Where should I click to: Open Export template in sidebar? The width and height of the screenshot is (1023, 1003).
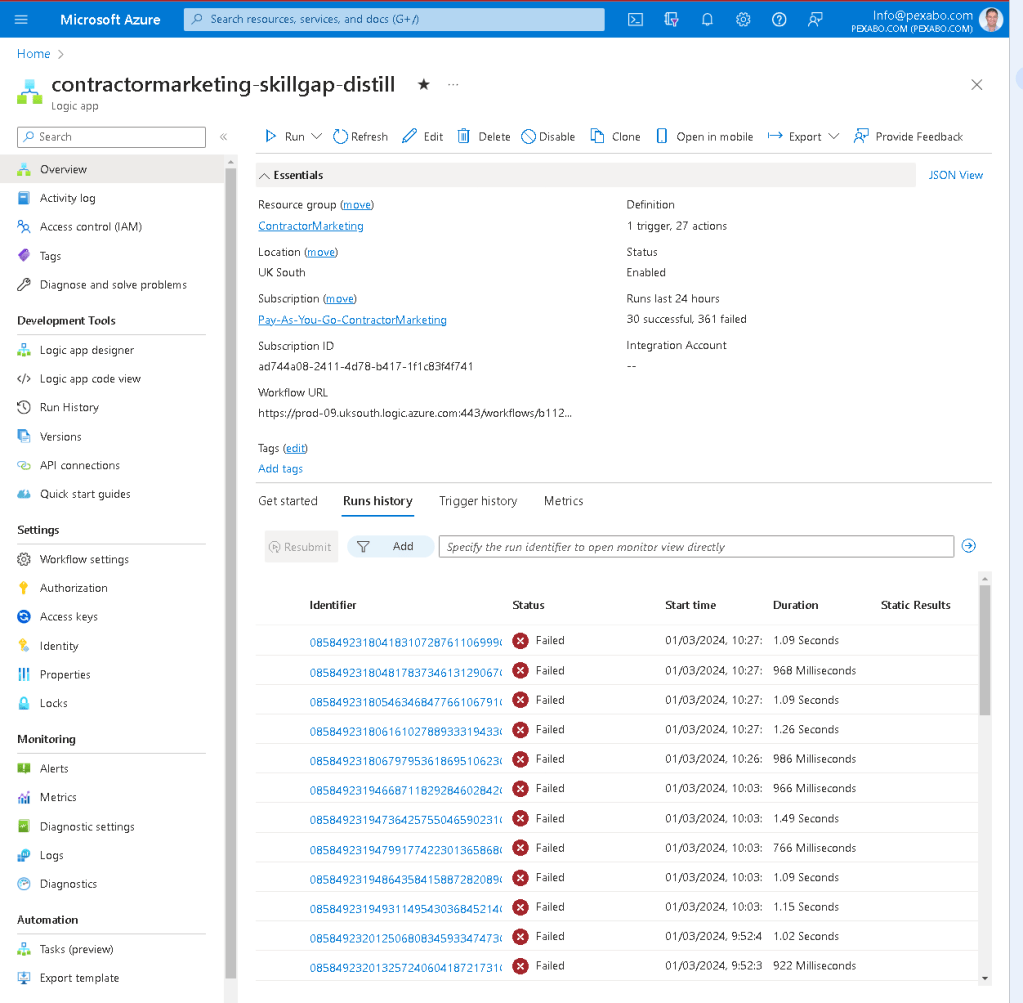tap(79, 978)
